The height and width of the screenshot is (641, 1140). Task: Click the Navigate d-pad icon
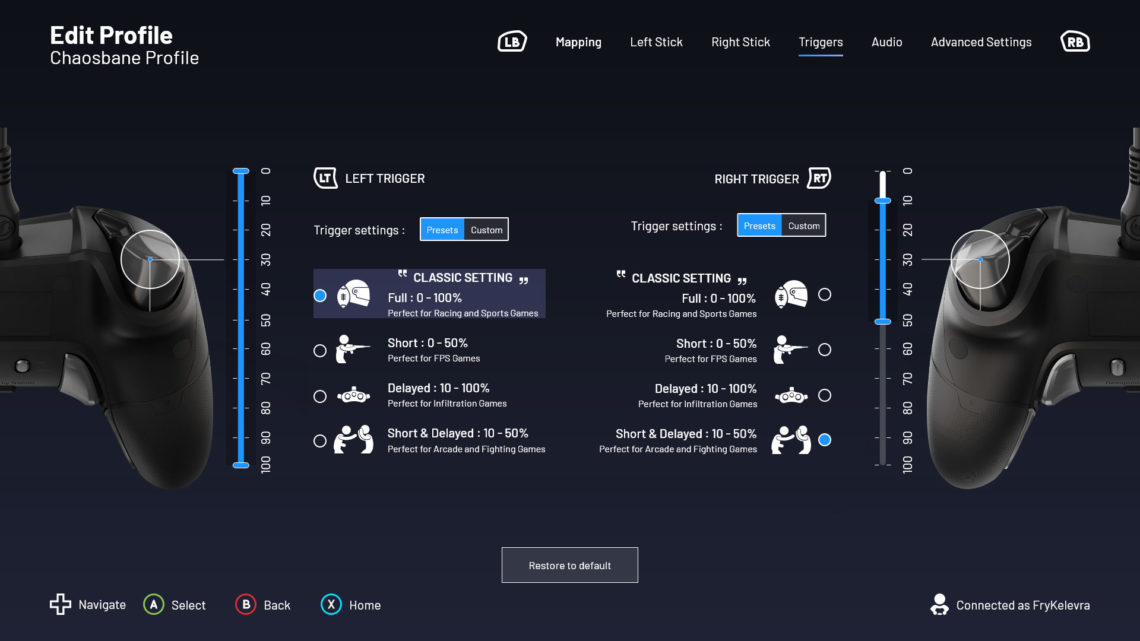(x=60, y=604)
